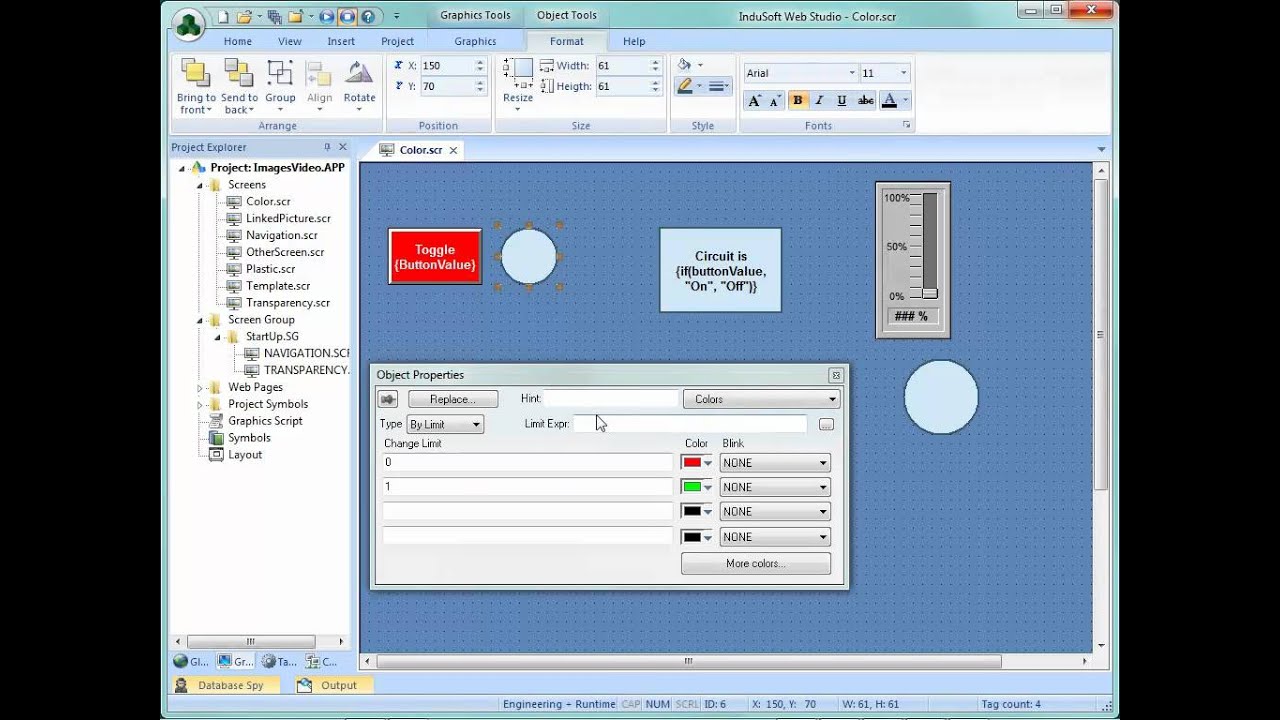
Task: Pin the Object Properties window
Action: tap(387, 399)
